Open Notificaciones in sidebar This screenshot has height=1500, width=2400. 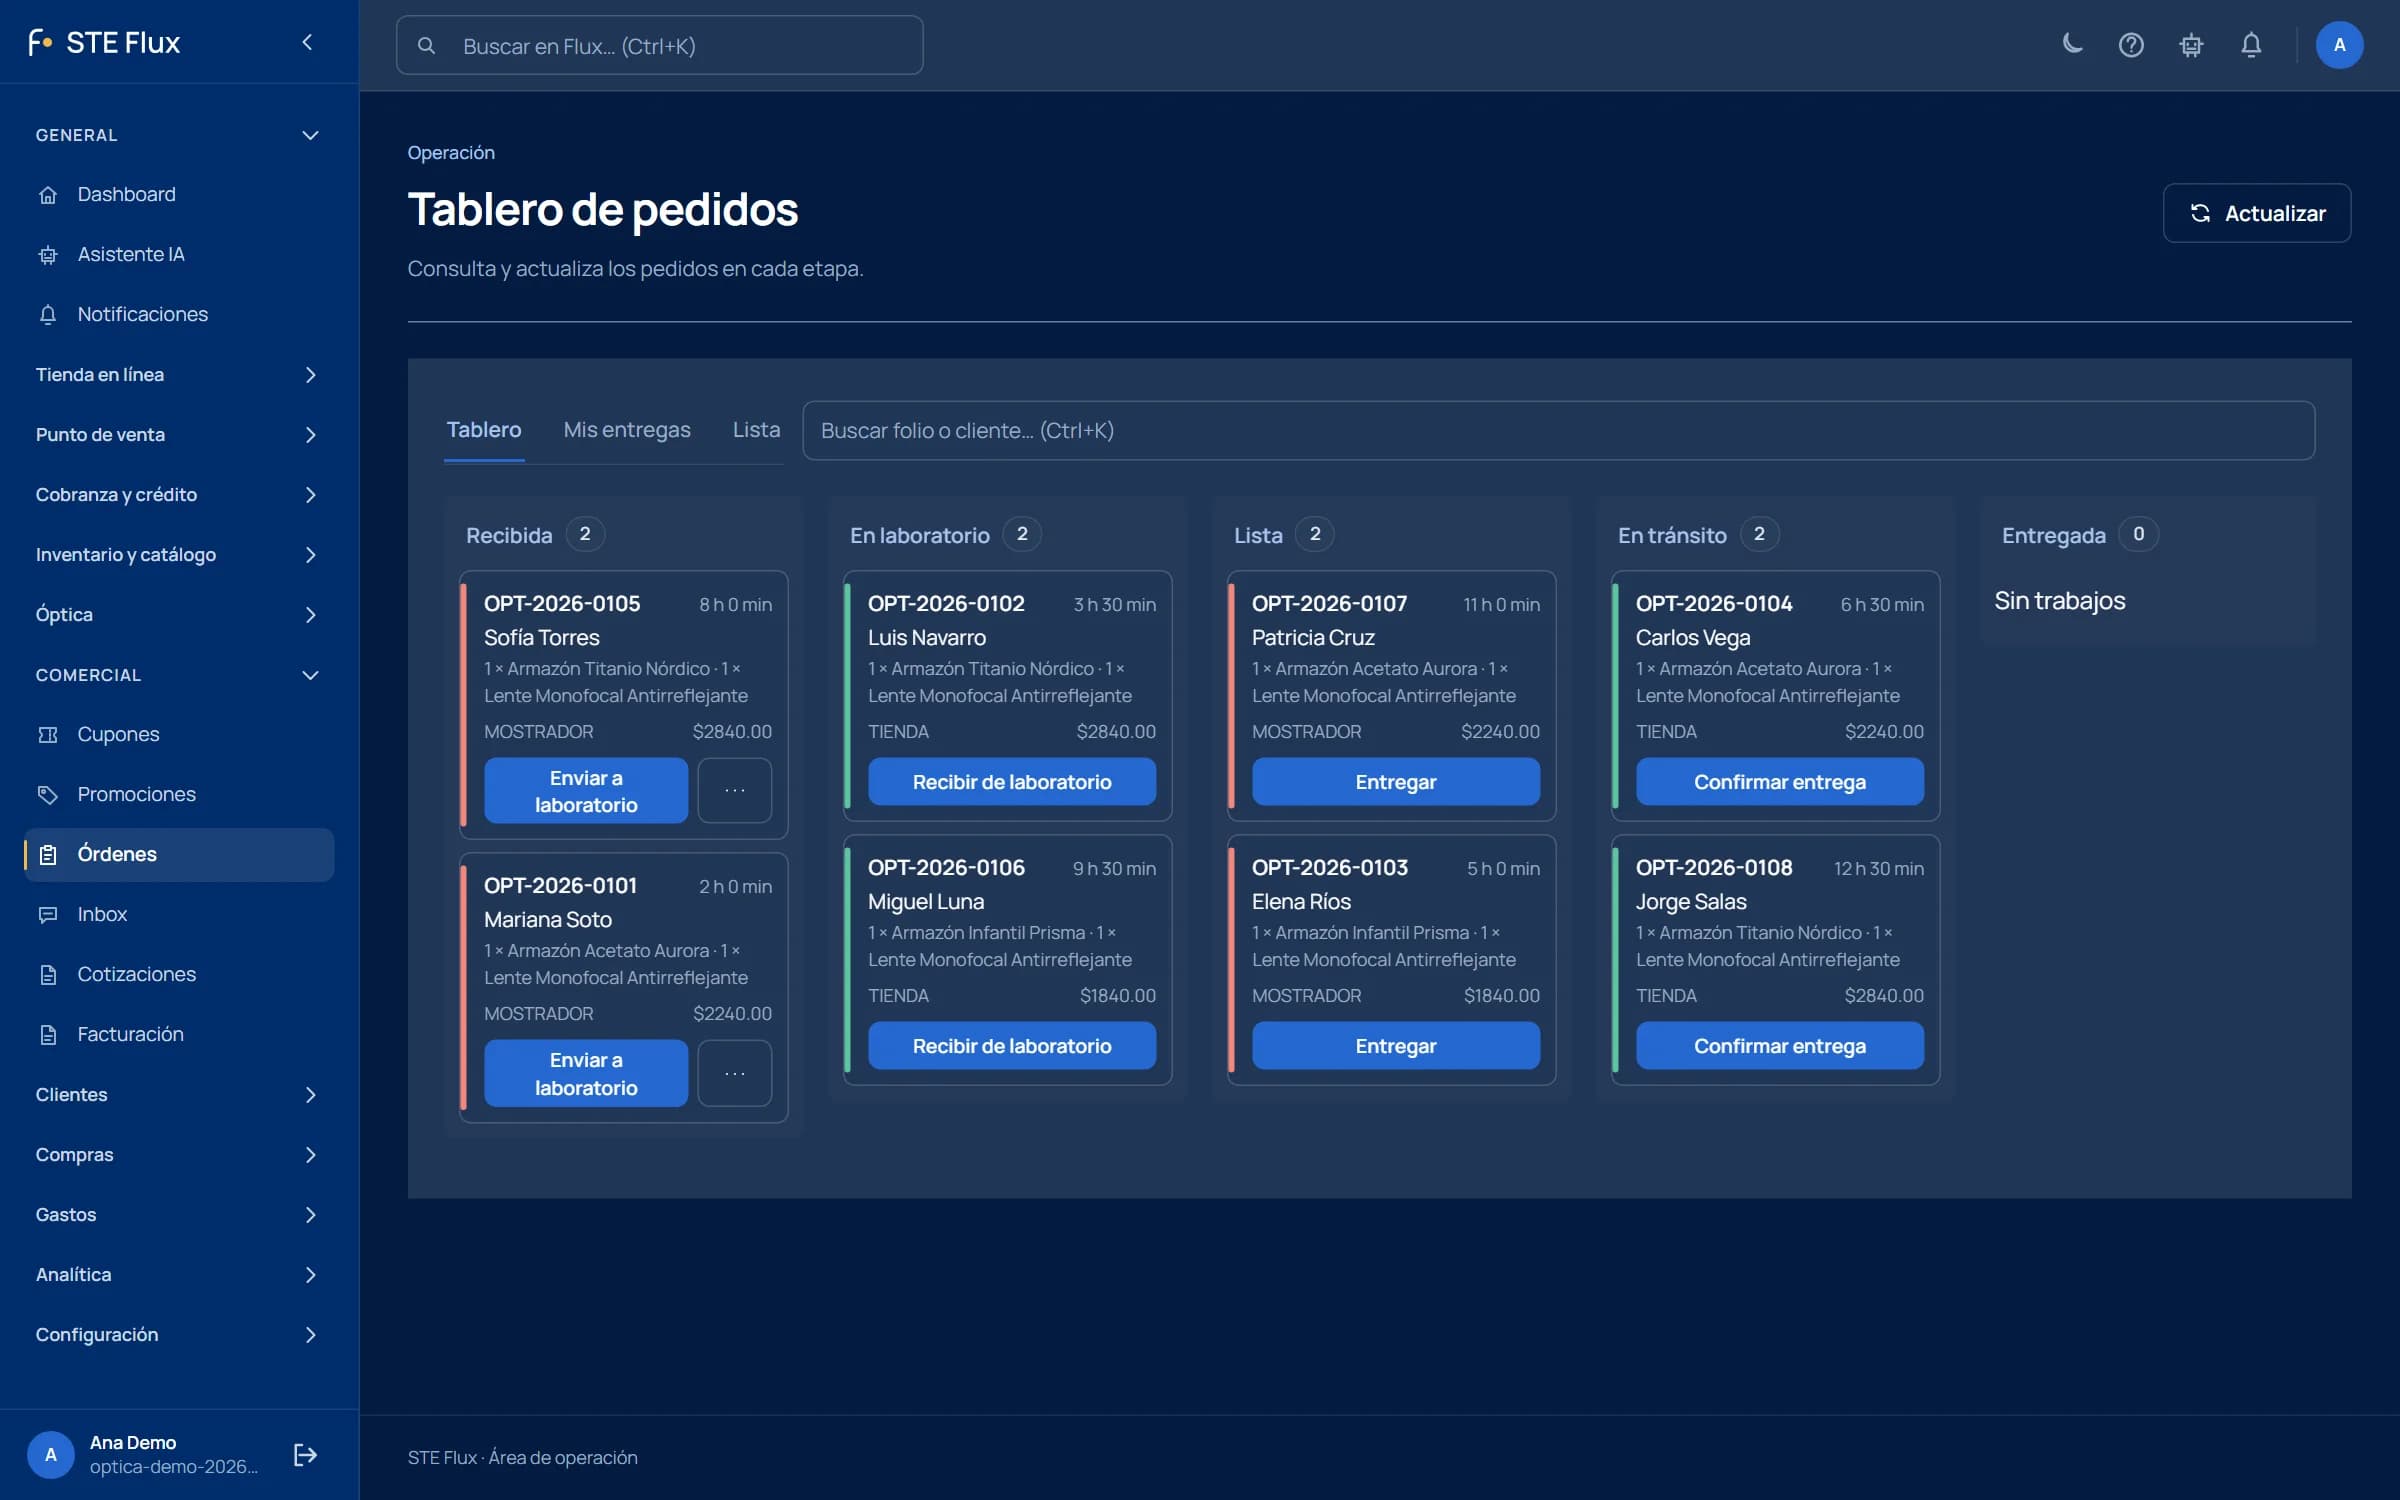pos(180,314)
